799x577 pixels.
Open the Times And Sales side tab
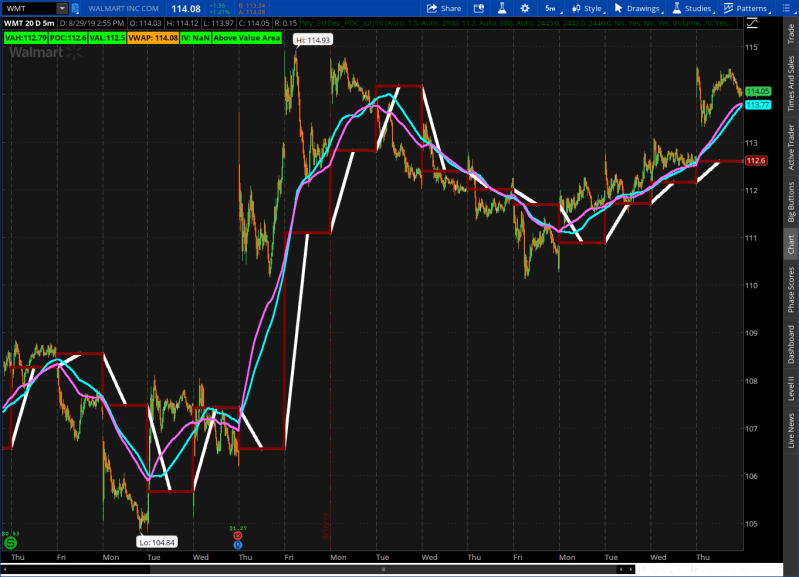790,83
